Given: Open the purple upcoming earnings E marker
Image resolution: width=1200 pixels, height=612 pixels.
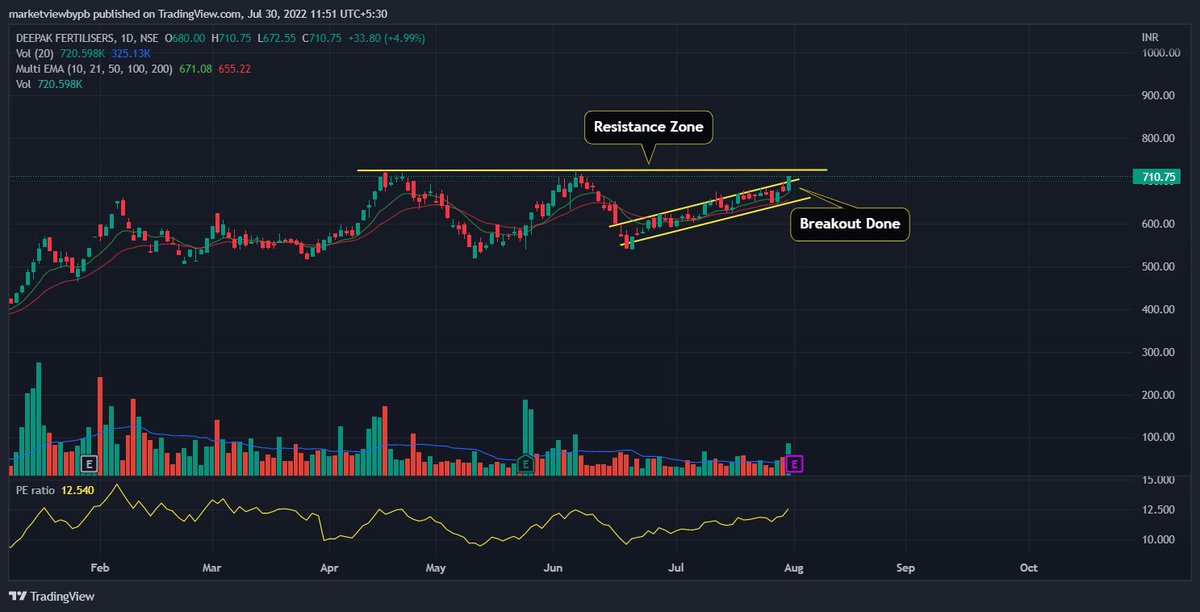Looking at the screenshot, I should (x=795, y=464).
